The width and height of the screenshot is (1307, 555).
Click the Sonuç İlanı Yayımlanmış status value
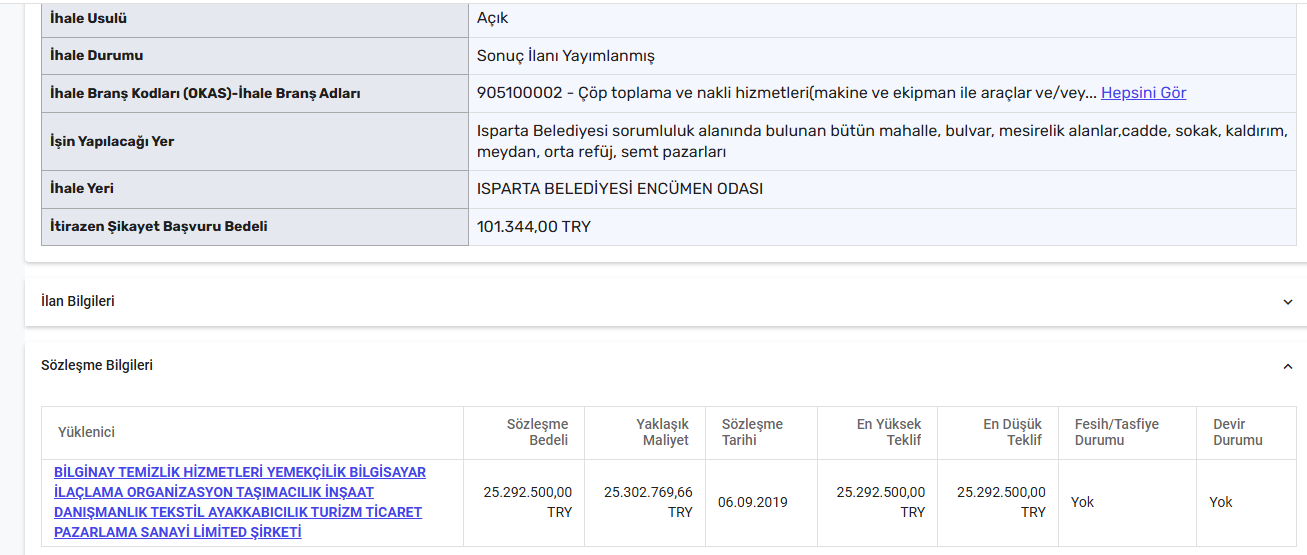pyautogui.click(x=565, y=56)
